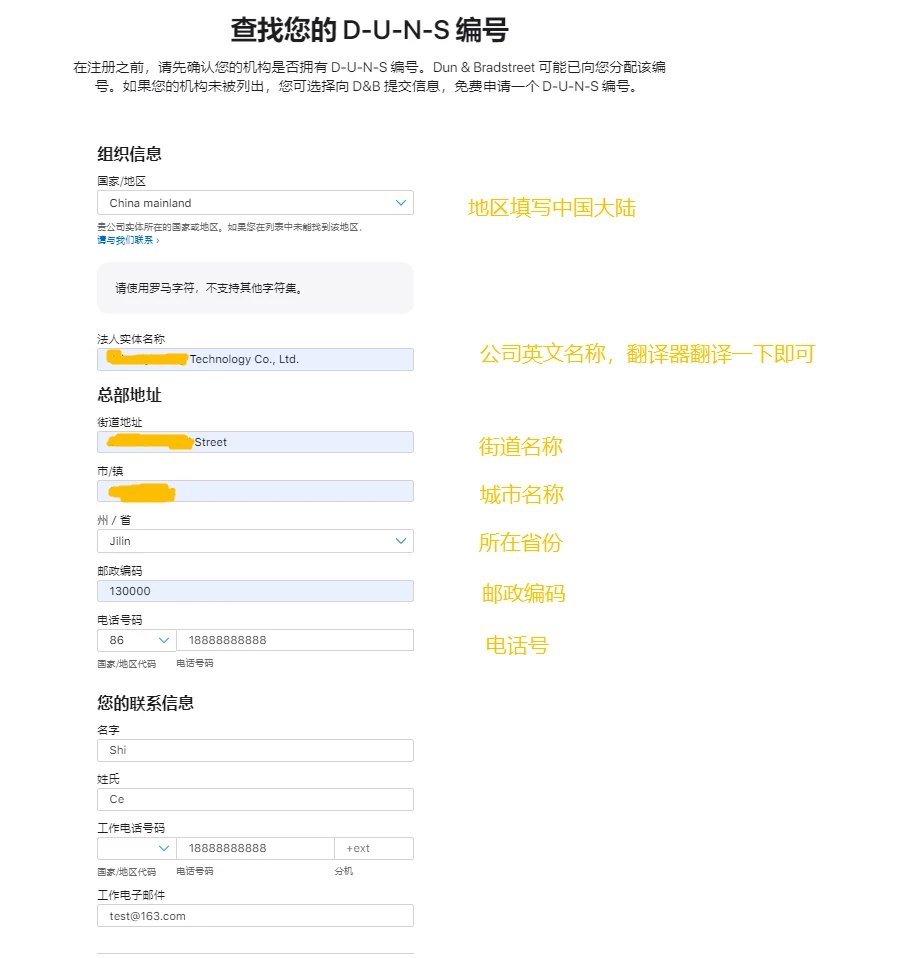Click the 您的联系信息 section heading
The width and height of the screenshot is (924, 958).
pyautogui.click(x=145, y=703)
